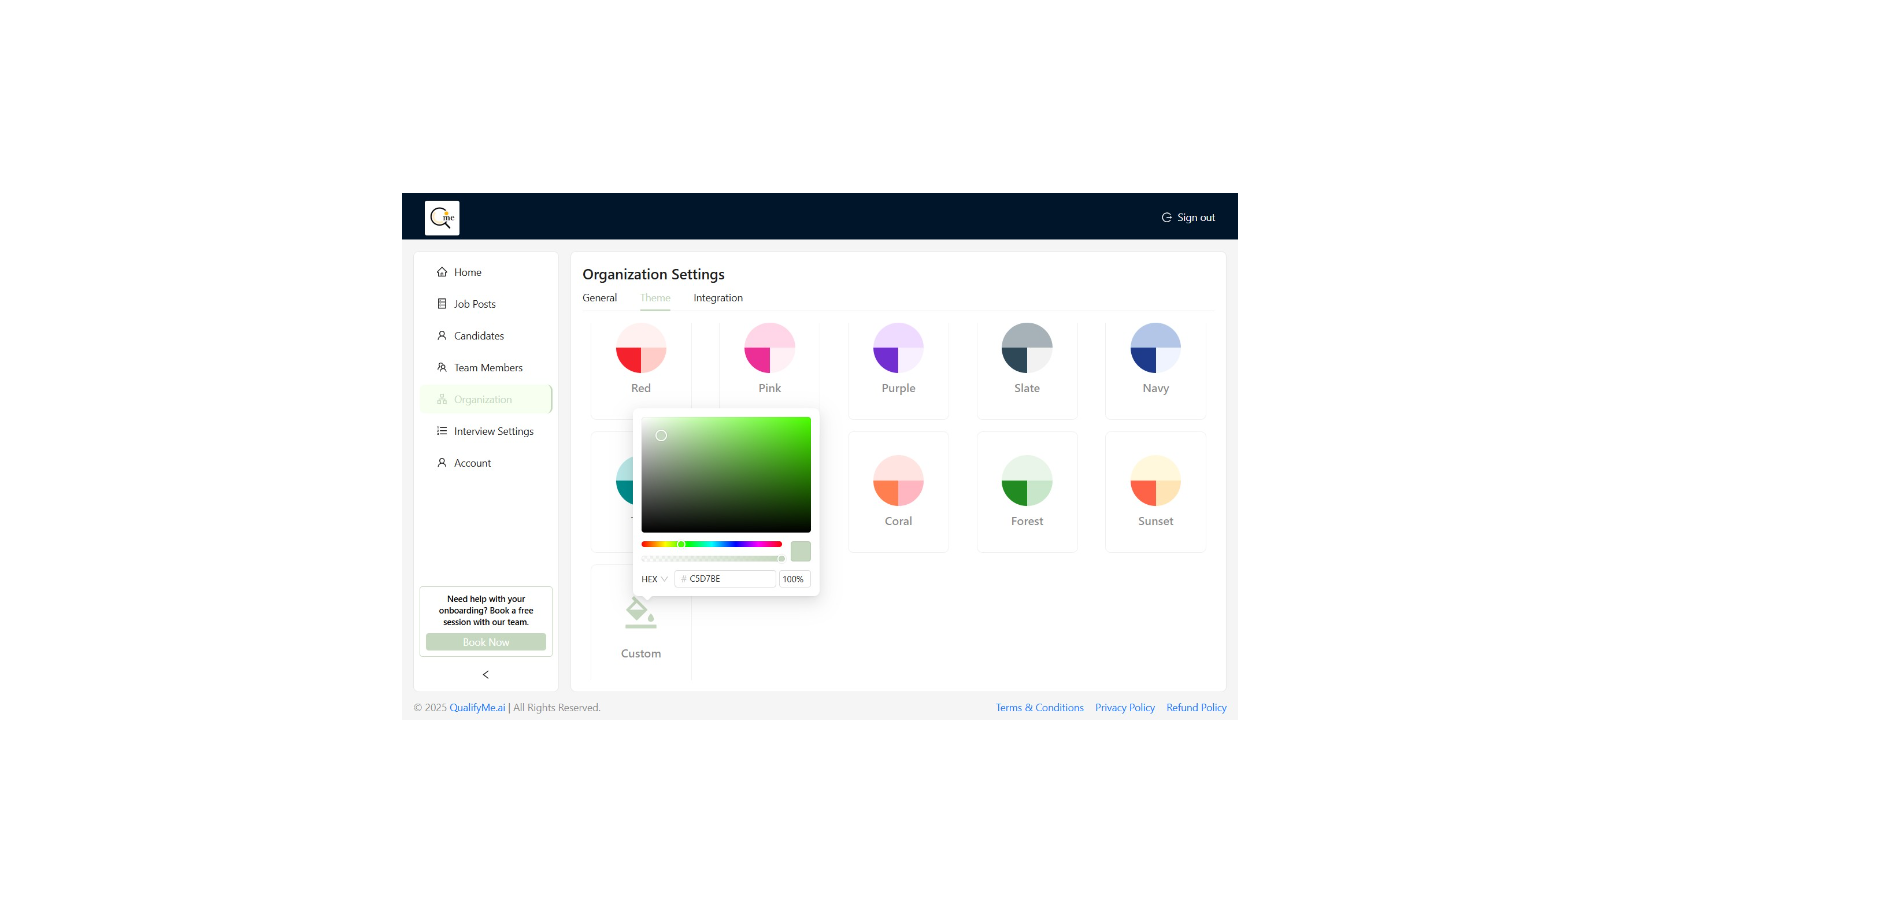Select Interview Settings in sidebar
Screen dimensions: 1904x916
[x=493, y=431]
